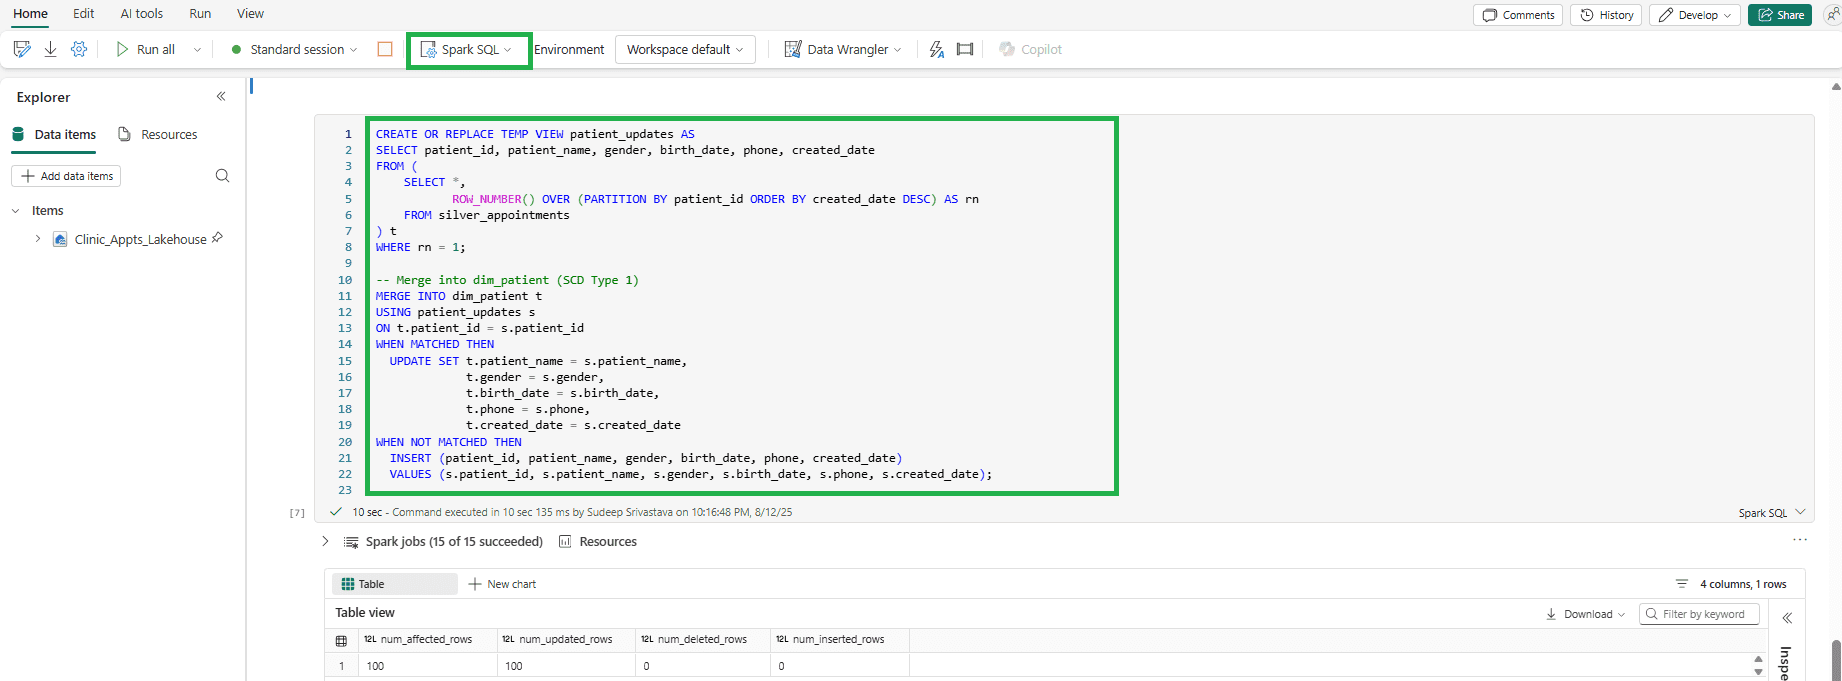The height and width of the screenshot is (681, 1842).
Task: Click the search icon in Explorer
Action: point(222,176)
